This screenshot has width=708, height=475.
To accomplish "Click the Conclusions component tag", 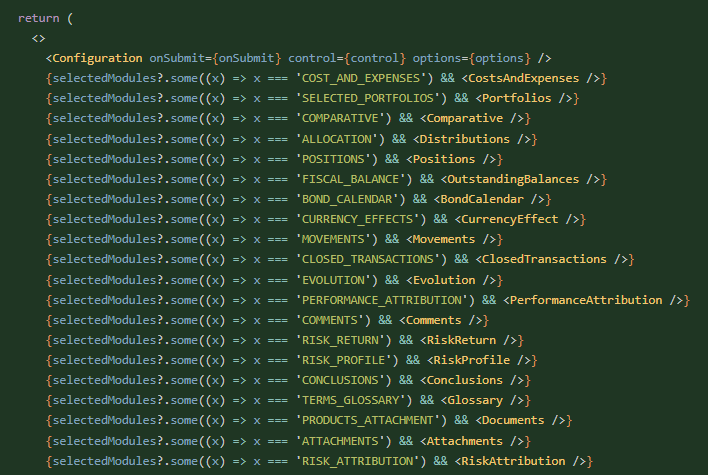I will tap(465, 380).
